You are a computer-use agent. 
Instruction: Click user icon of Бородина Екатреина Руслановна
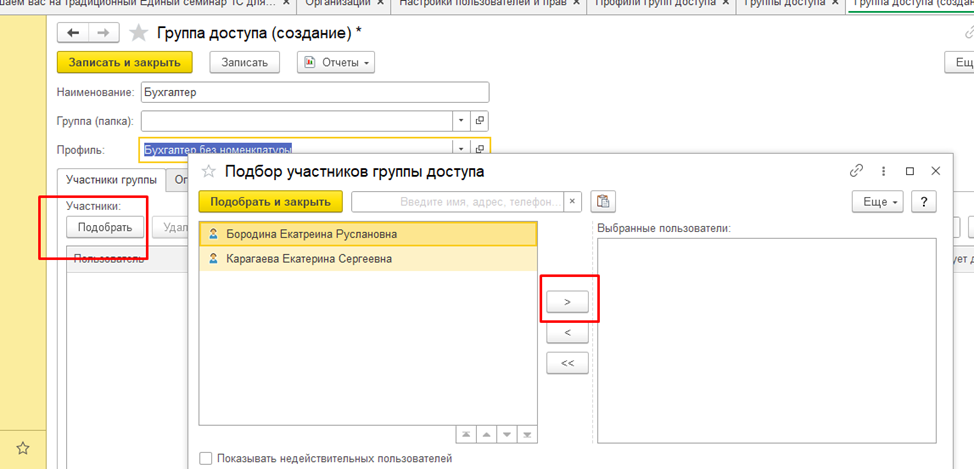point(213,234)
